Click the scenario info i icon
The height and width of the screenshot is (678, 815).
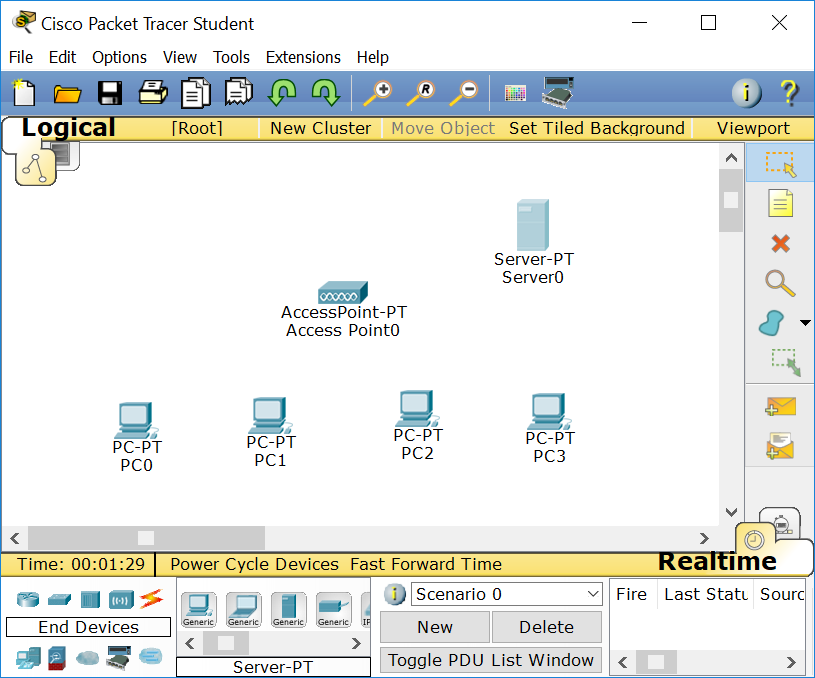395,594
